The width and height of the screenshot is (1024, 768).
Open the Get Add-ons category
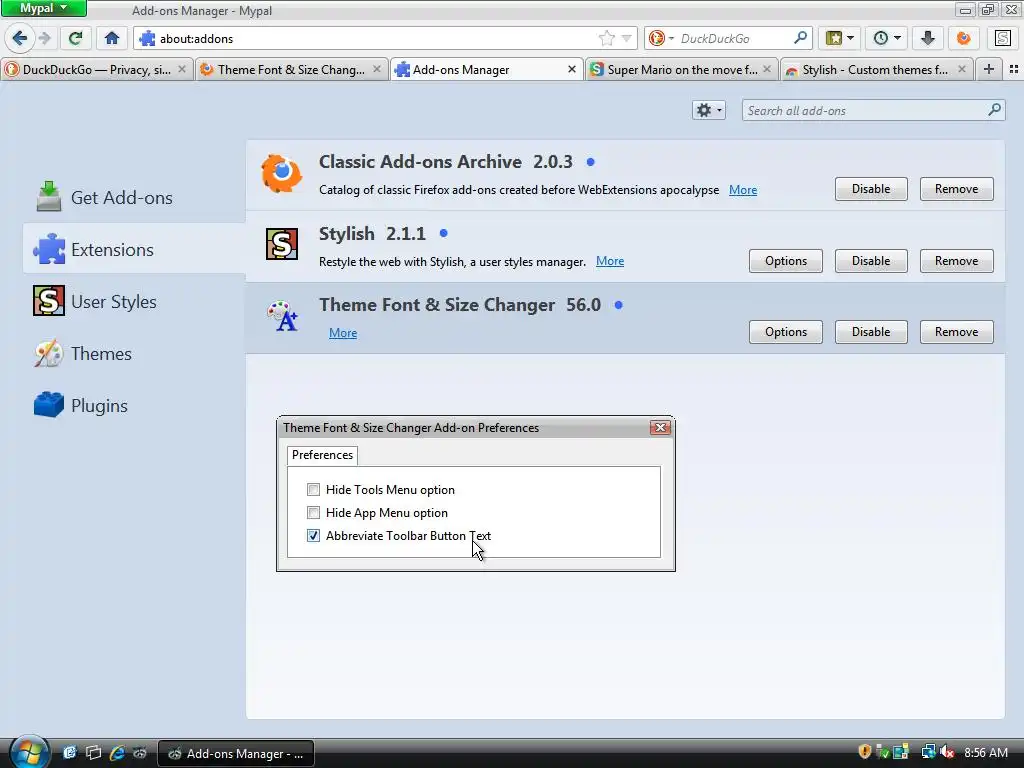point(134,197)
